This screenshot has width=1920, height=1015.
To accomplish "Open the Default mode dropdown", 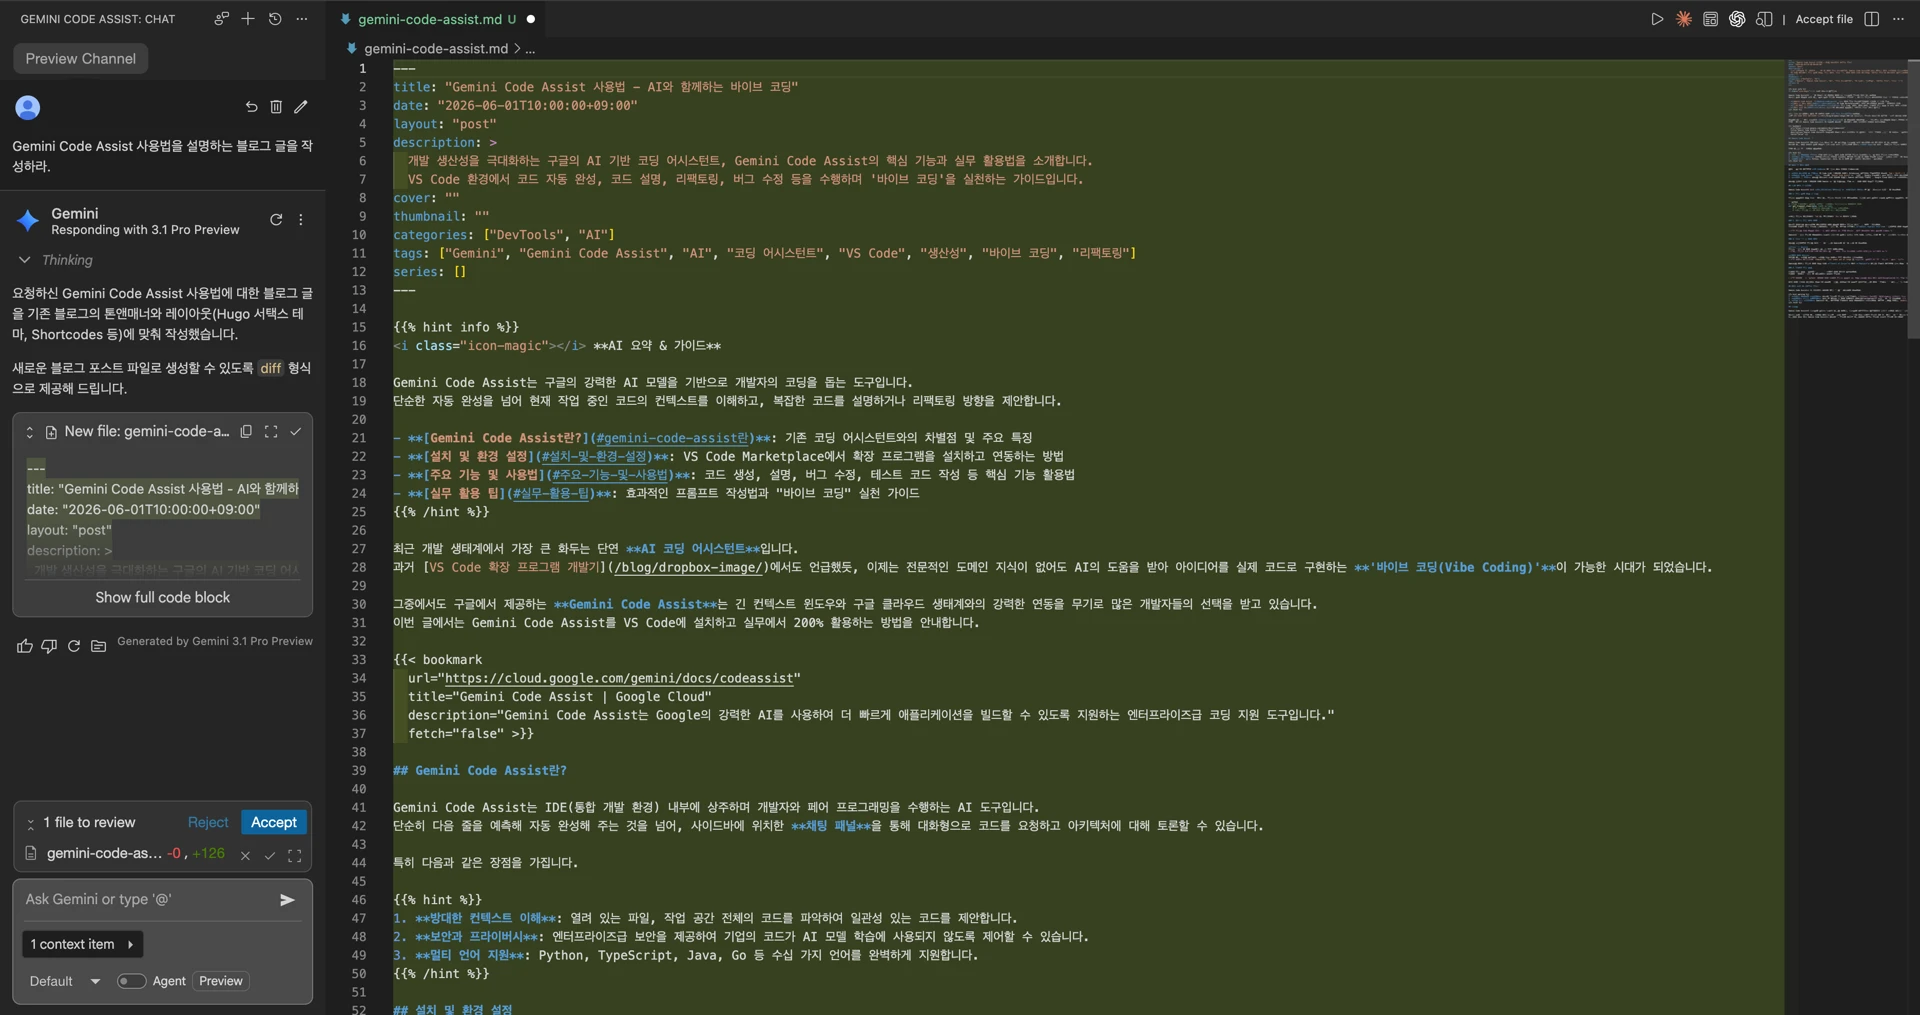I will pos(65,981).
